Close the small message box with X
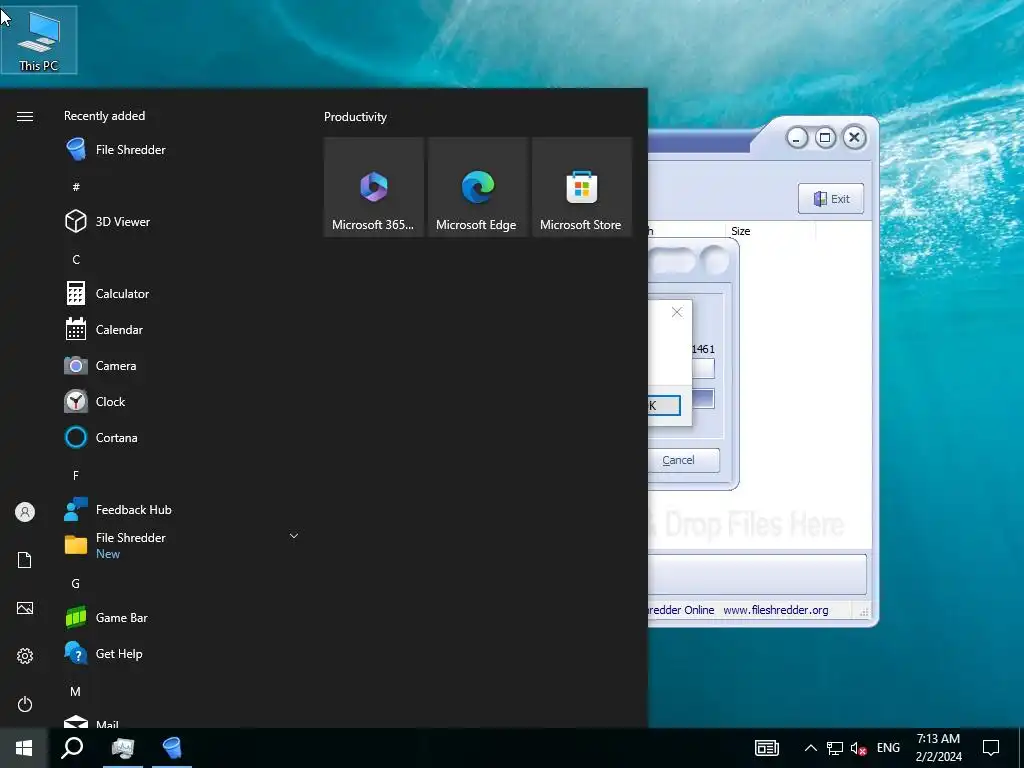 (x=677, y=312)
